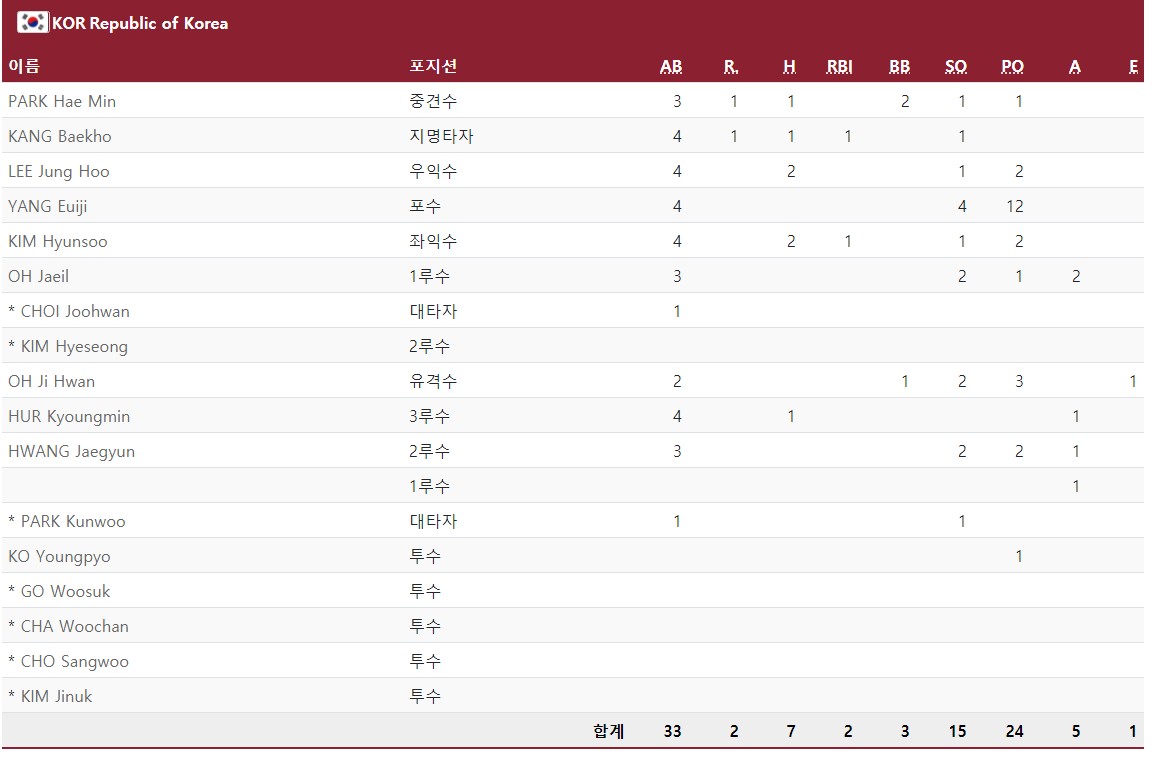Image resolution: width=1158 pixels, height=764 pixels.
Task: Click LEE Jung Hoo's H value 2
Action: point(791,171)
